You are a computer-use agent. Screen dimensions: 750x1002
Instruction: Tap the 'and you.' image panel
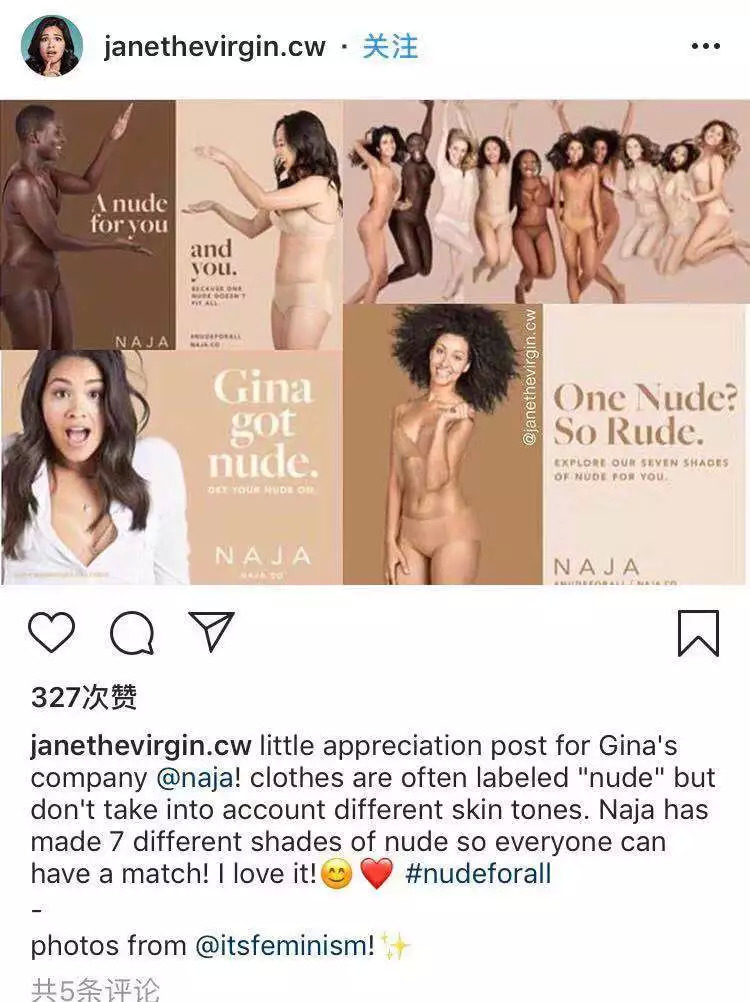(259, 224)
